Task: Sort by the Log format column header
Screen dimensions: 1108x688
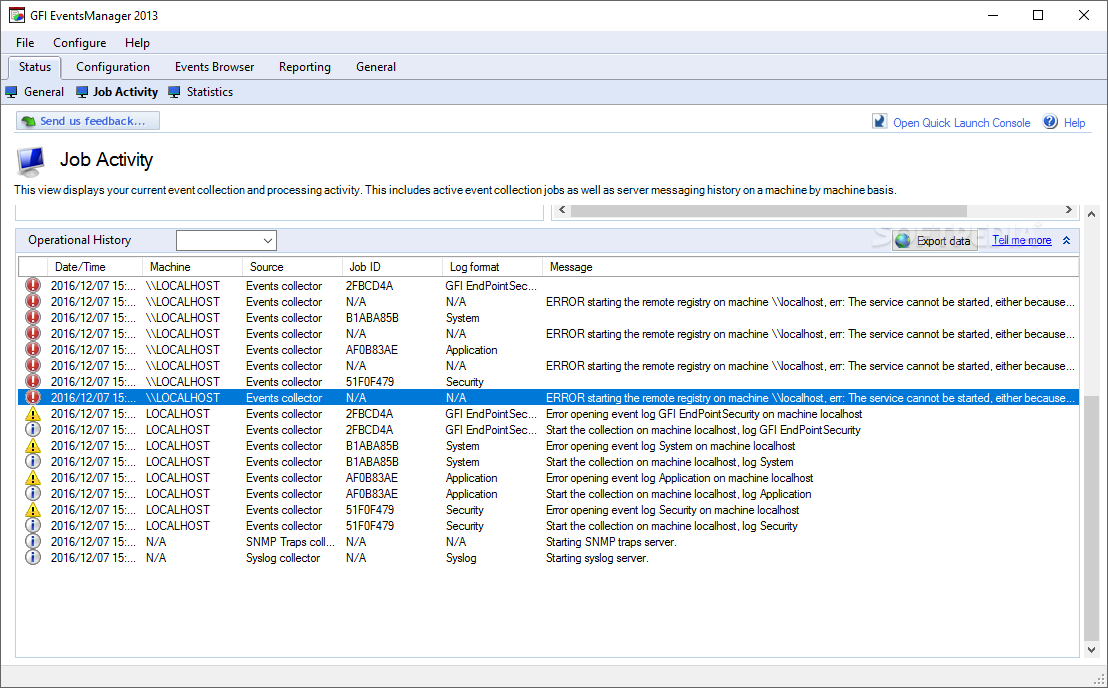Action: click(493, 267)
